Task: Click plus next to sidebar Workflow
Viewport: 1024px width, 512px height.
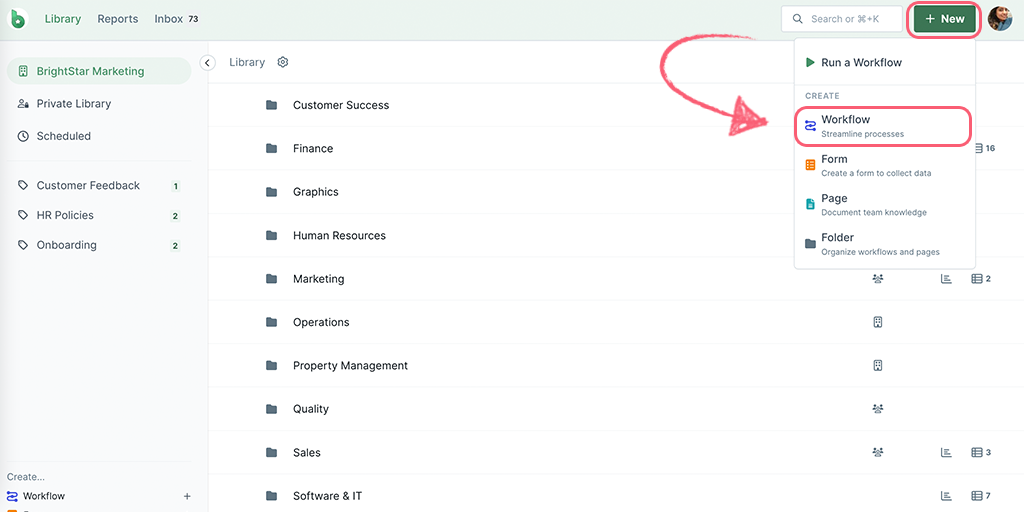Action: click(x=187, y=496)
